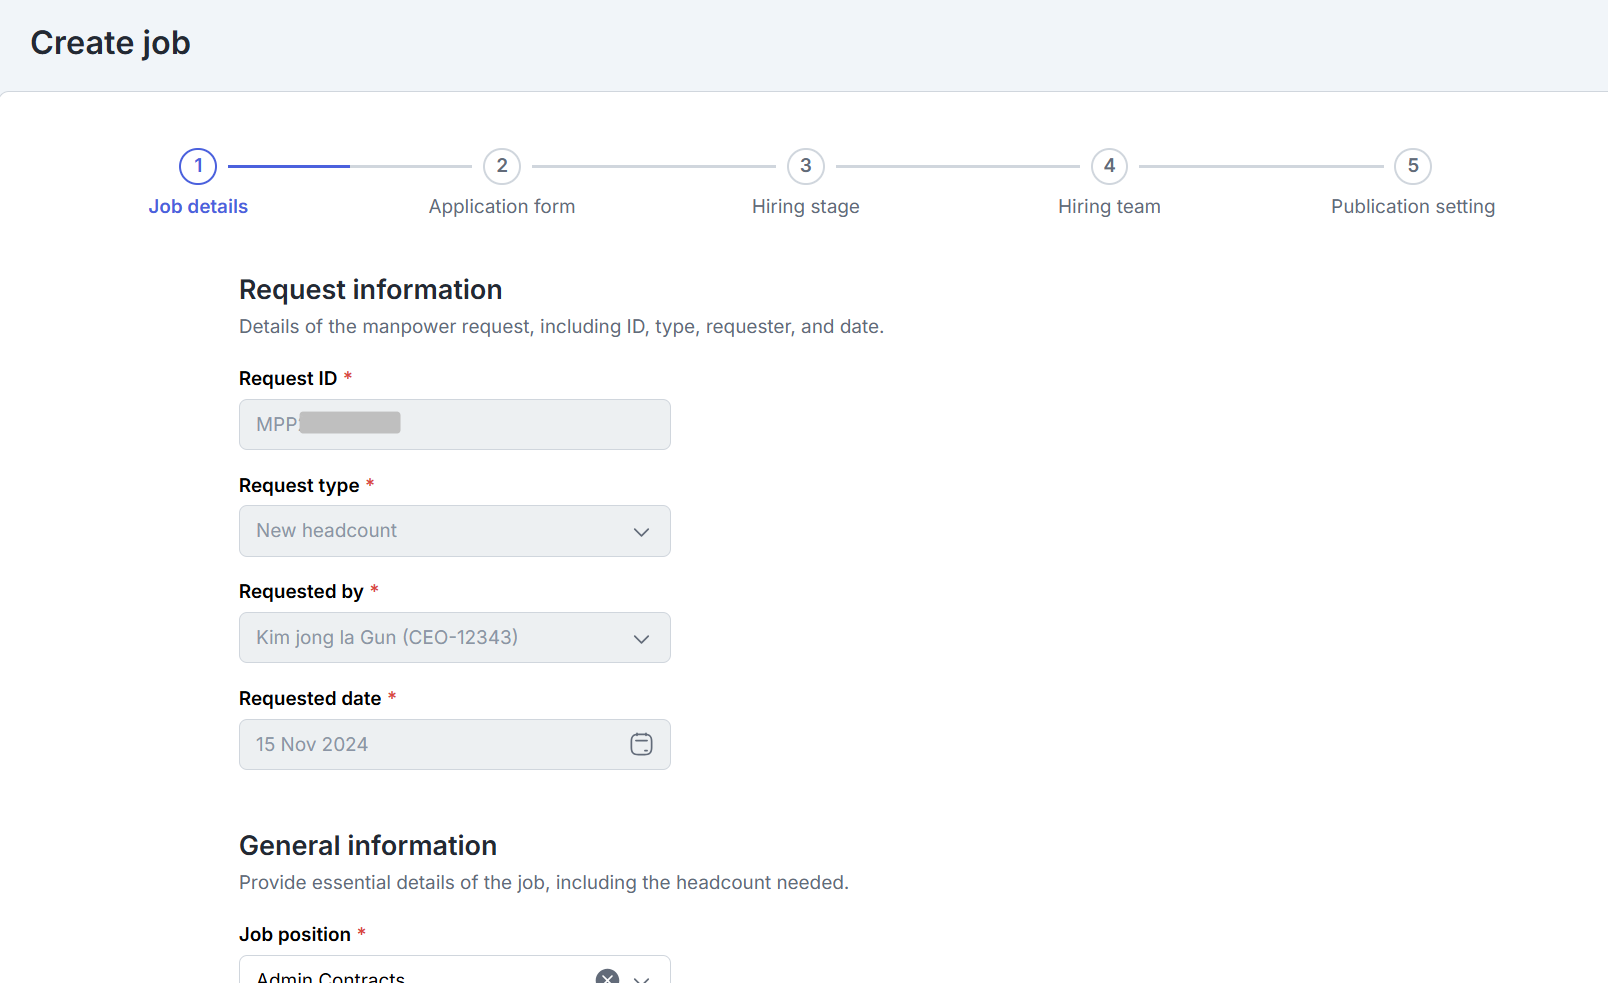Jump to the step 4 circle indicator
Viewport: 1608px width, 983px height.
pyautogui.click(x=1109, y=166)
